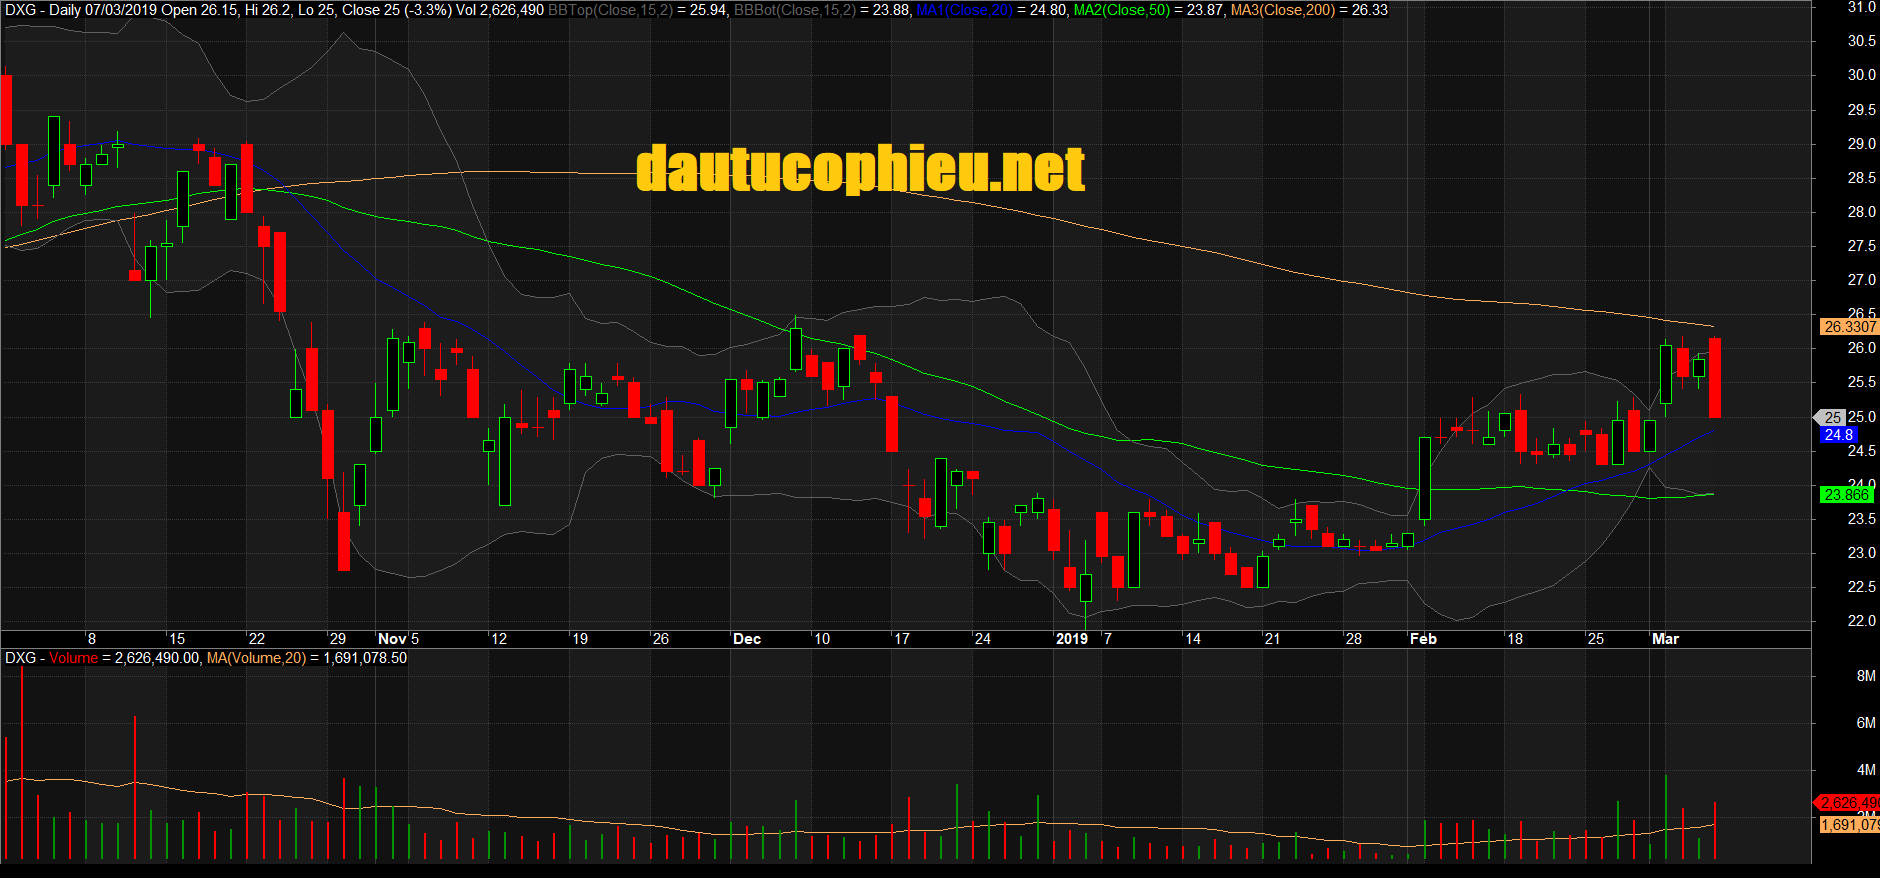Click 30.5 on the price axis

coord(1861,41)
